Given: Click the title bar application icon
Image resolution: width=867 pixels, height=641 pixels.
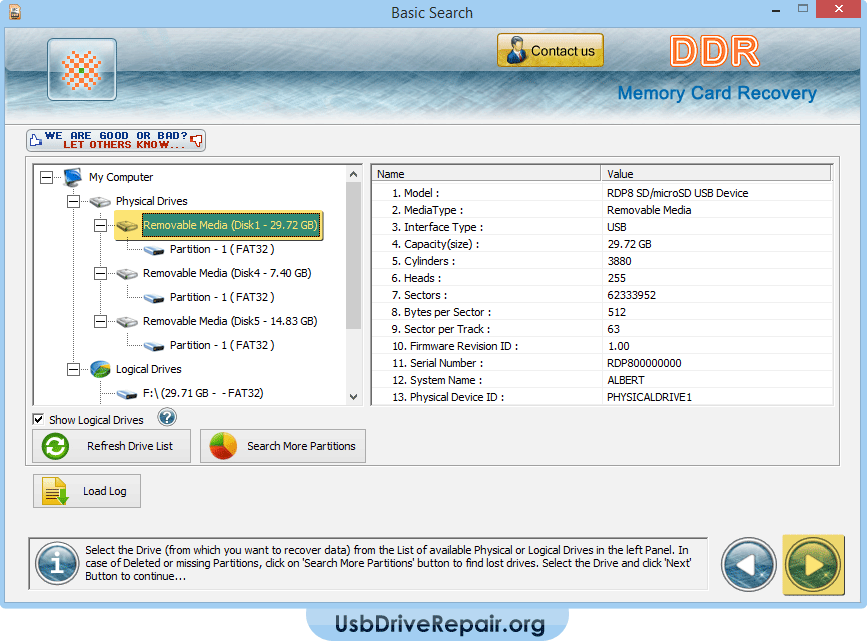Looking at the screenshot, I should click(15, 12).
